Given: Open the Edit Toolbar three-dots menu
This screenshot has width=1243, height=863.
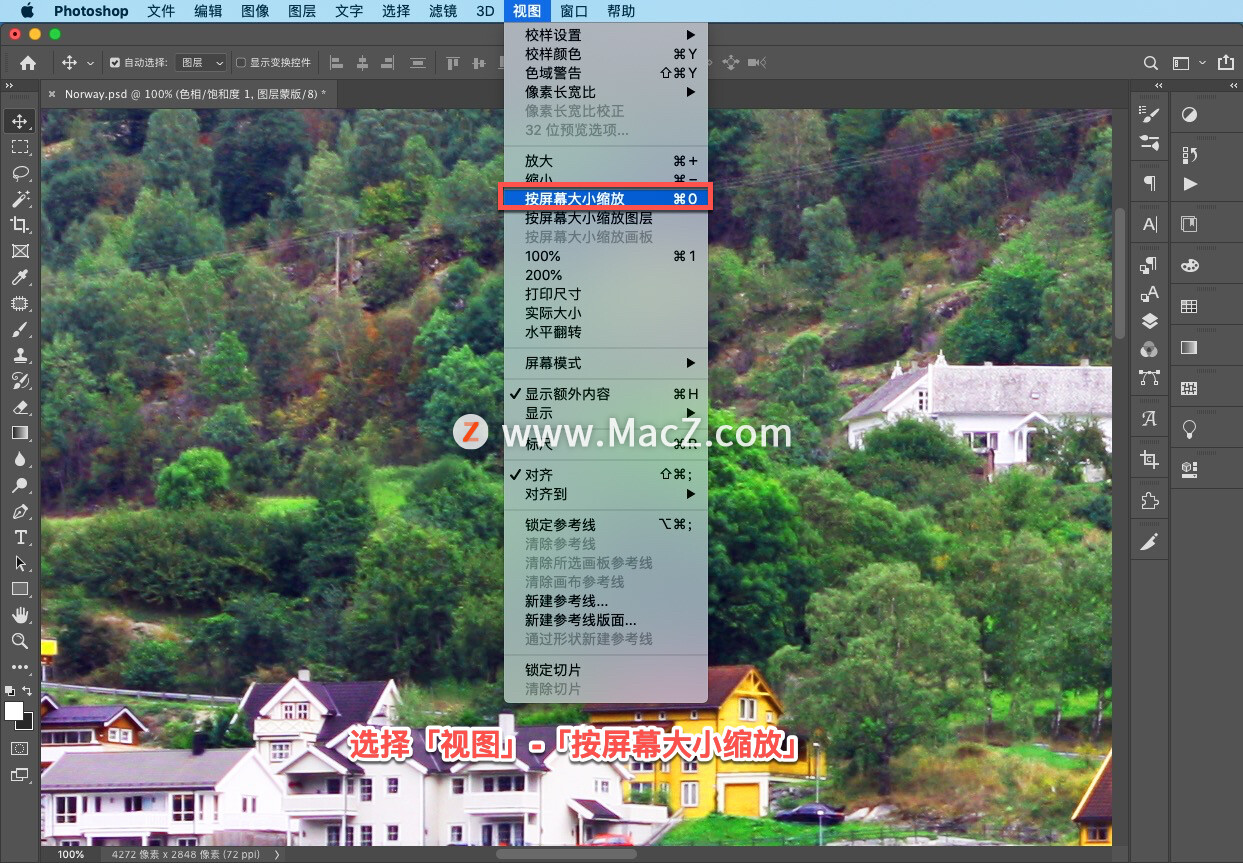Looking at the screenshot, I should [20, 667].
